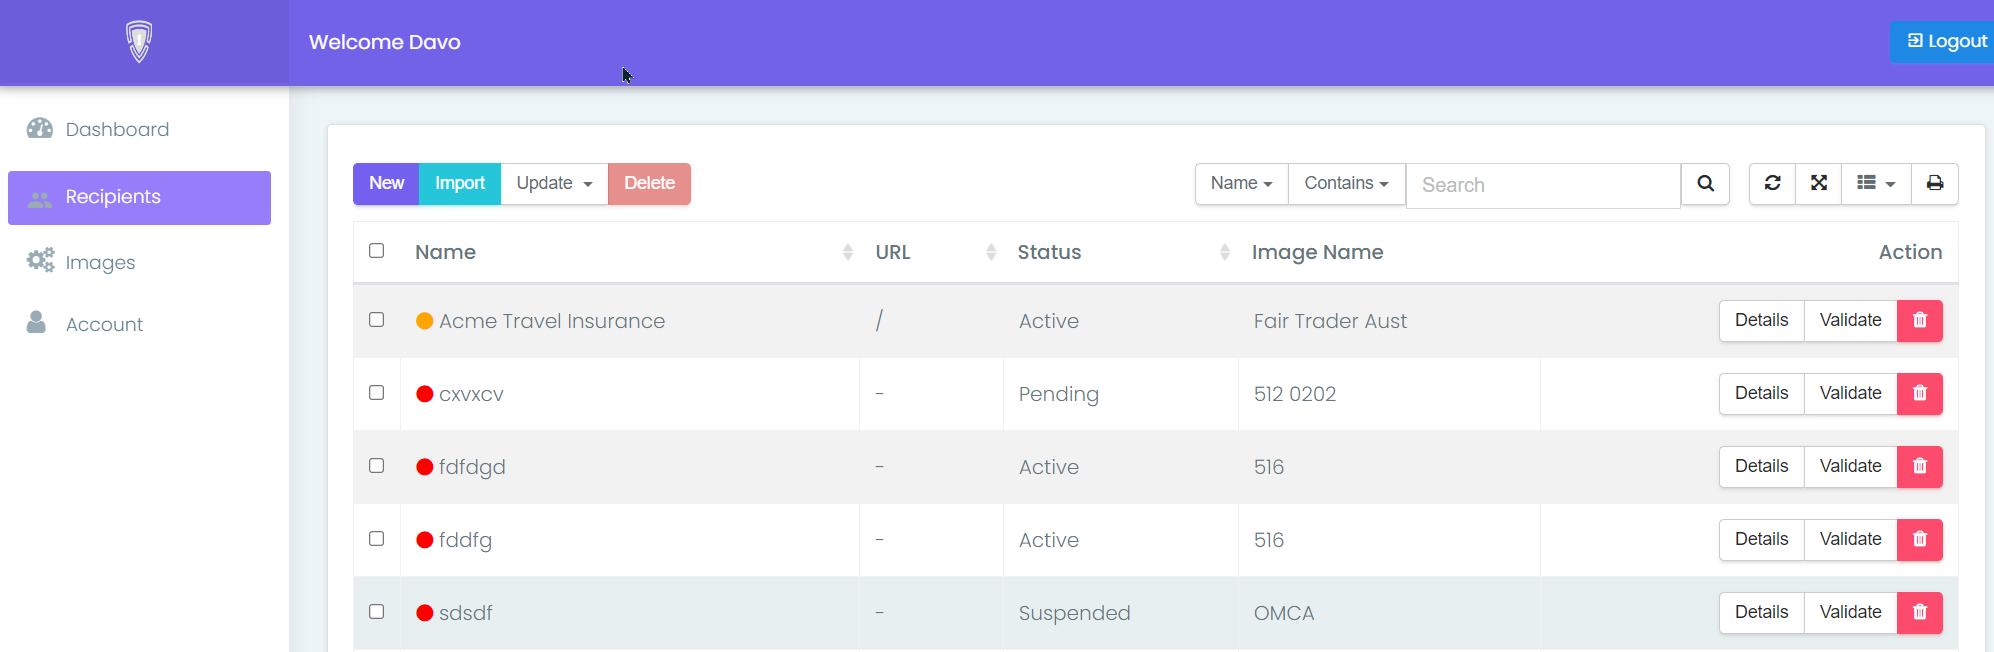Open the Contains filter dropdown
The height and width of the screenshot is (652, 1994).
[1347, 184]
